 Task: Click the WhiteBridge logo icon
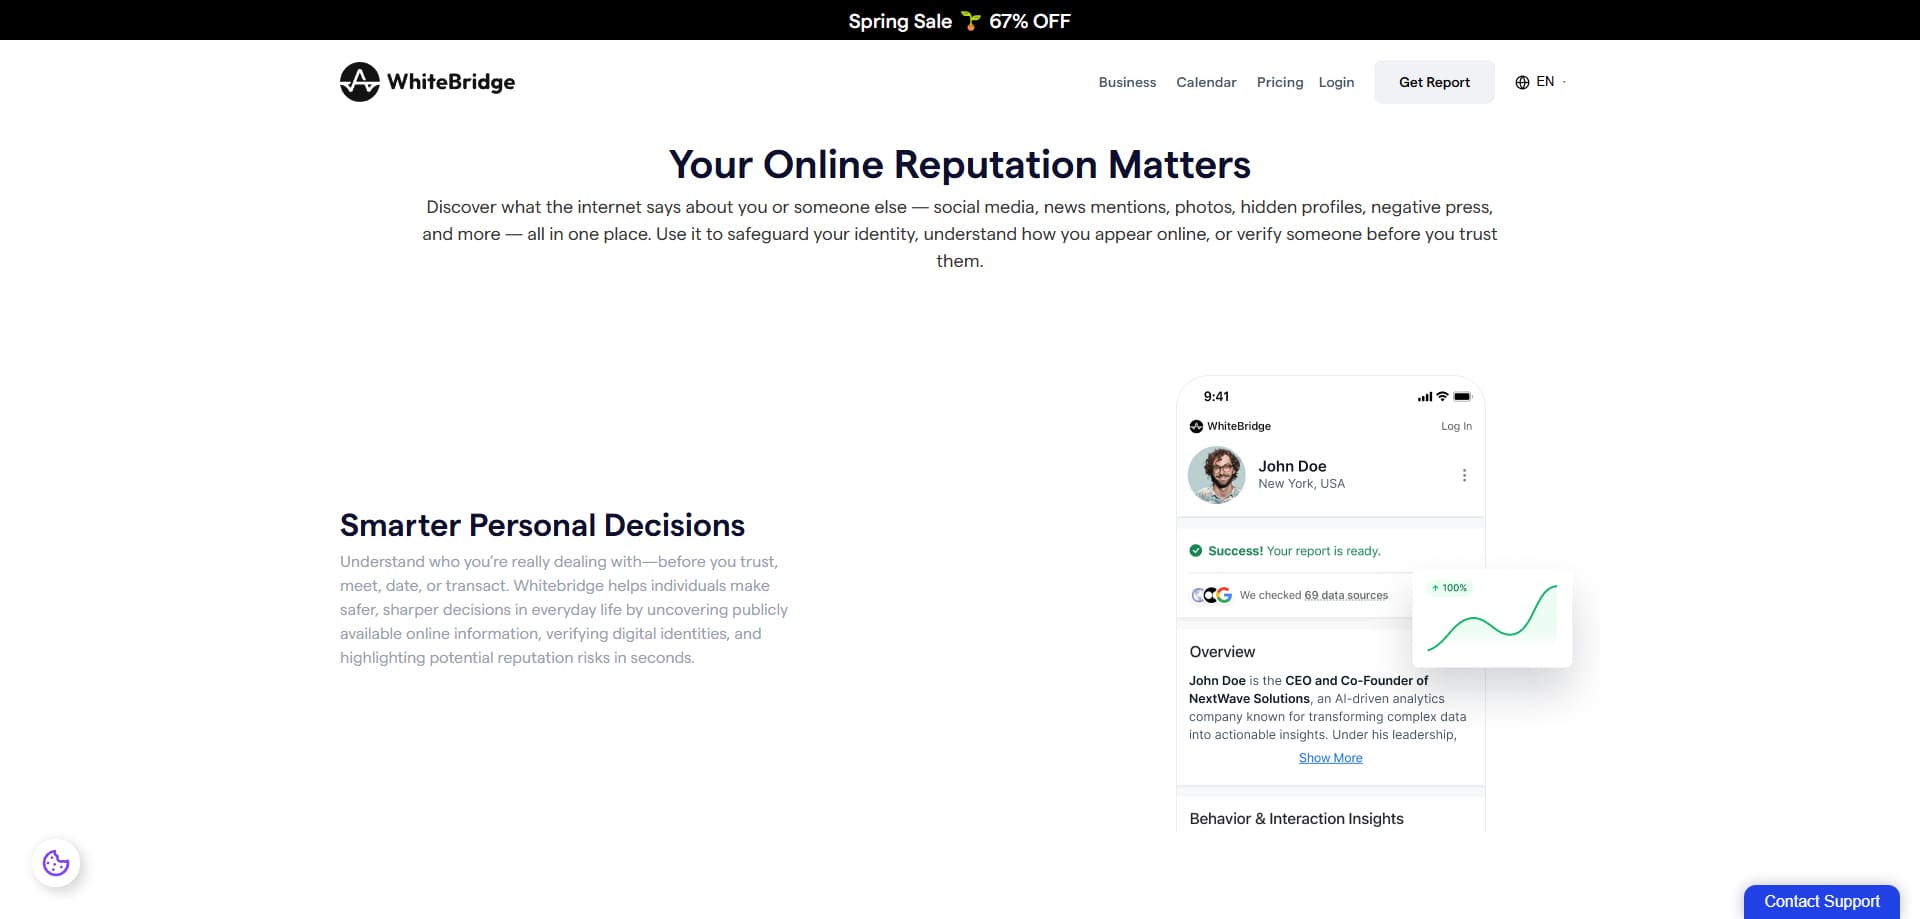tap(360, 82)
